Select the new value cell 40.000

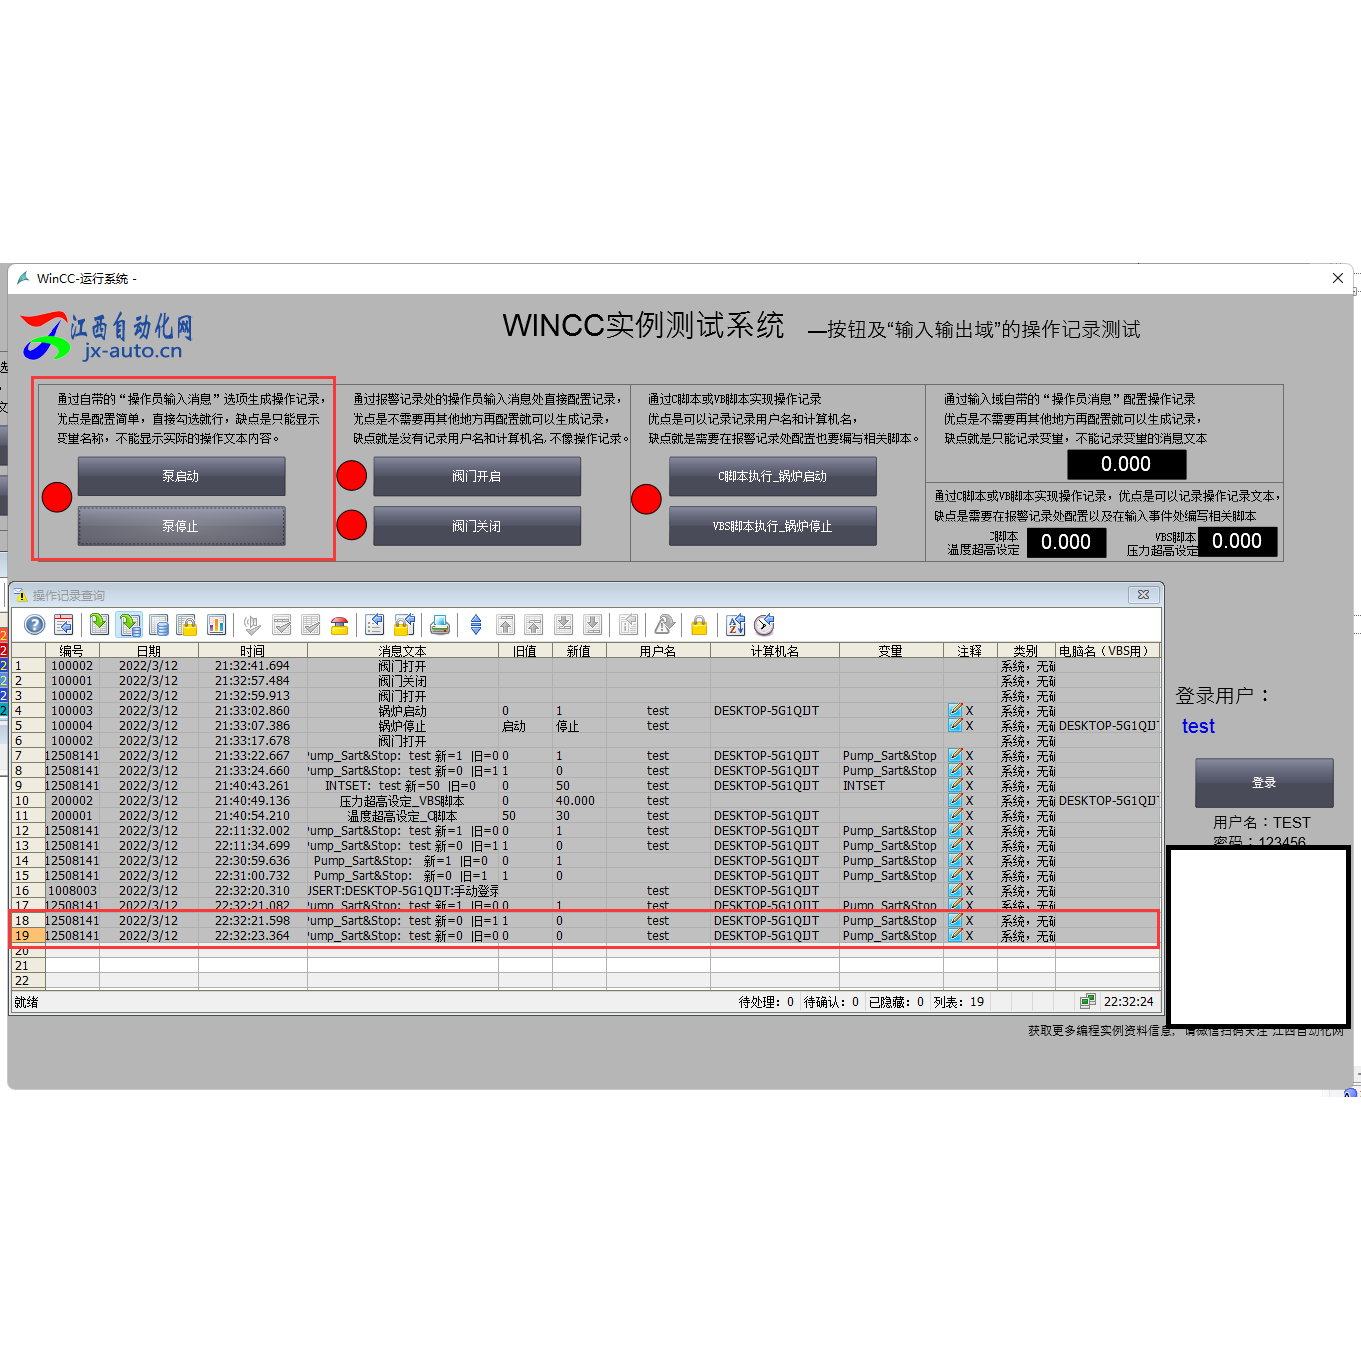(579, 801)
